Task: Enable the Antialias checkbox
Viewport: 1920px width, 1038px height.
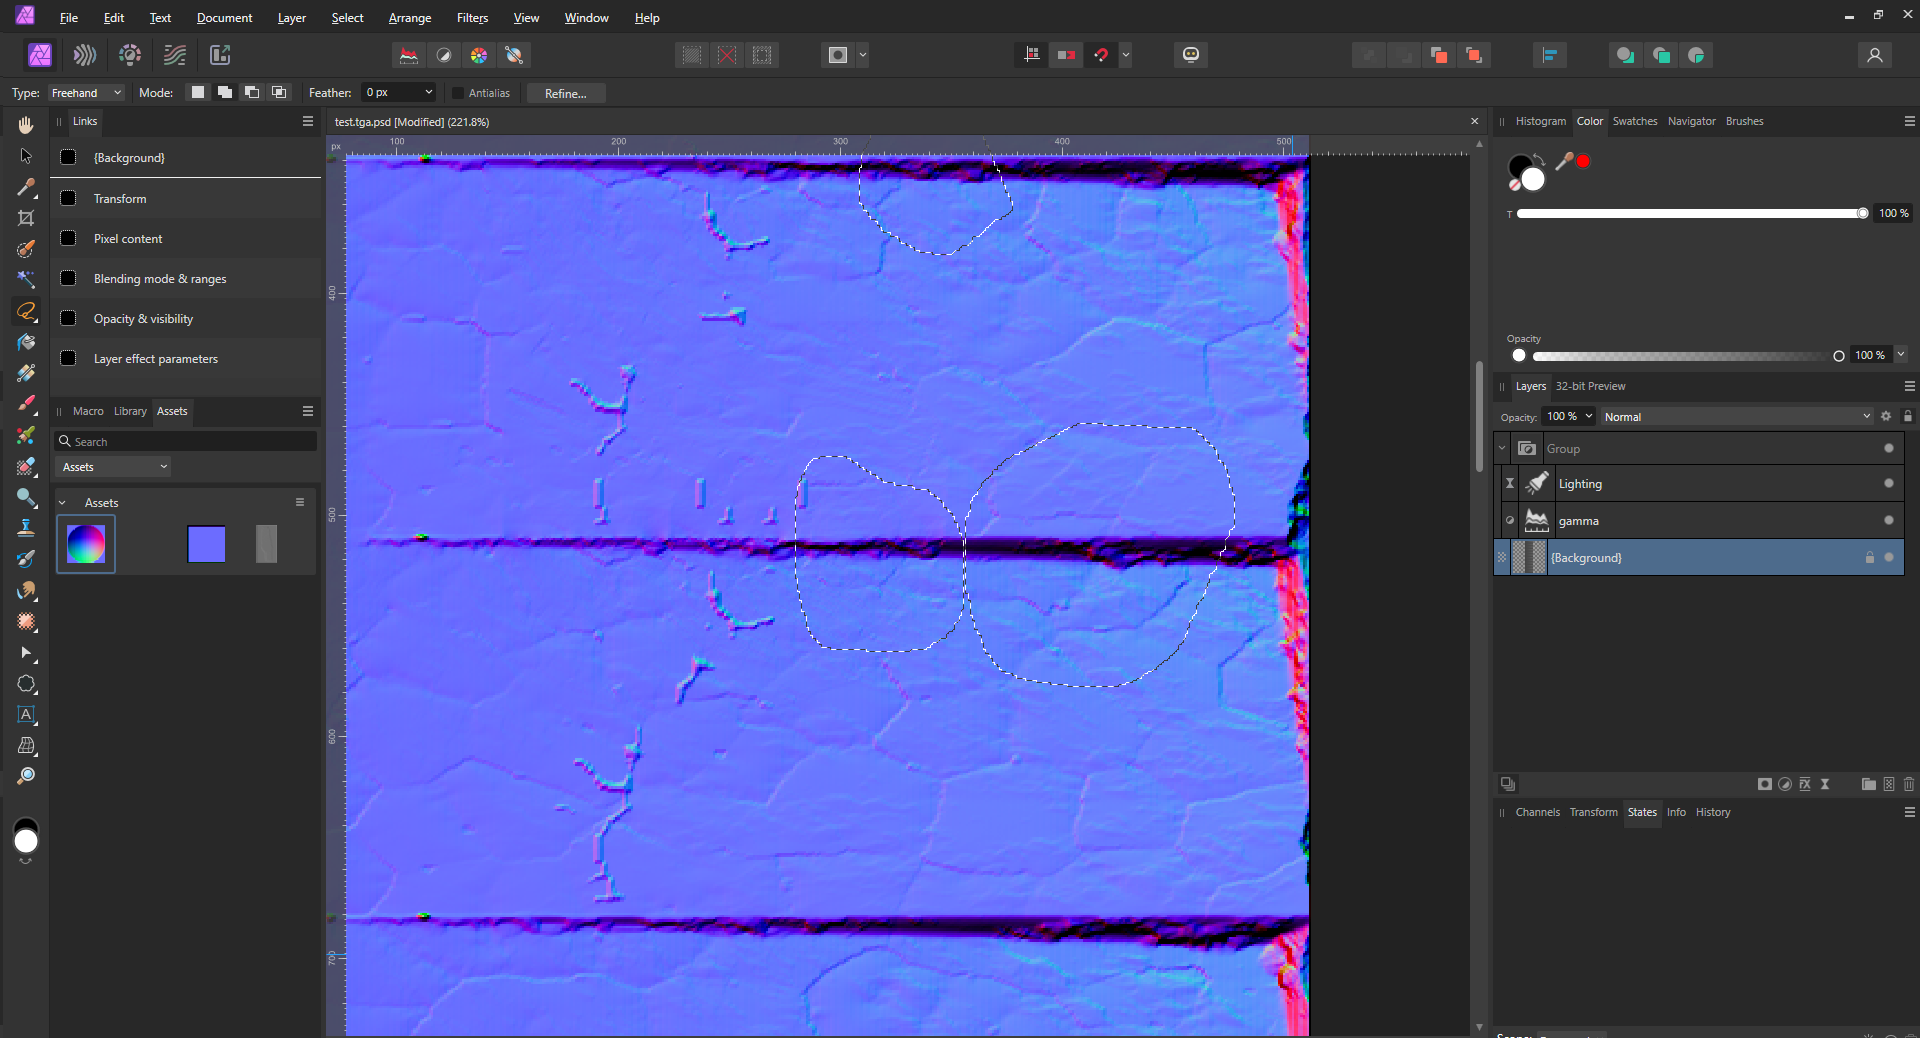Action: (x=458, y=93)
